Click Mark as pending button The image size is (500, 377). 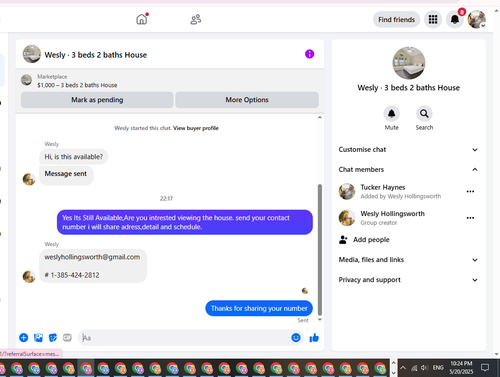pos(97,100)
